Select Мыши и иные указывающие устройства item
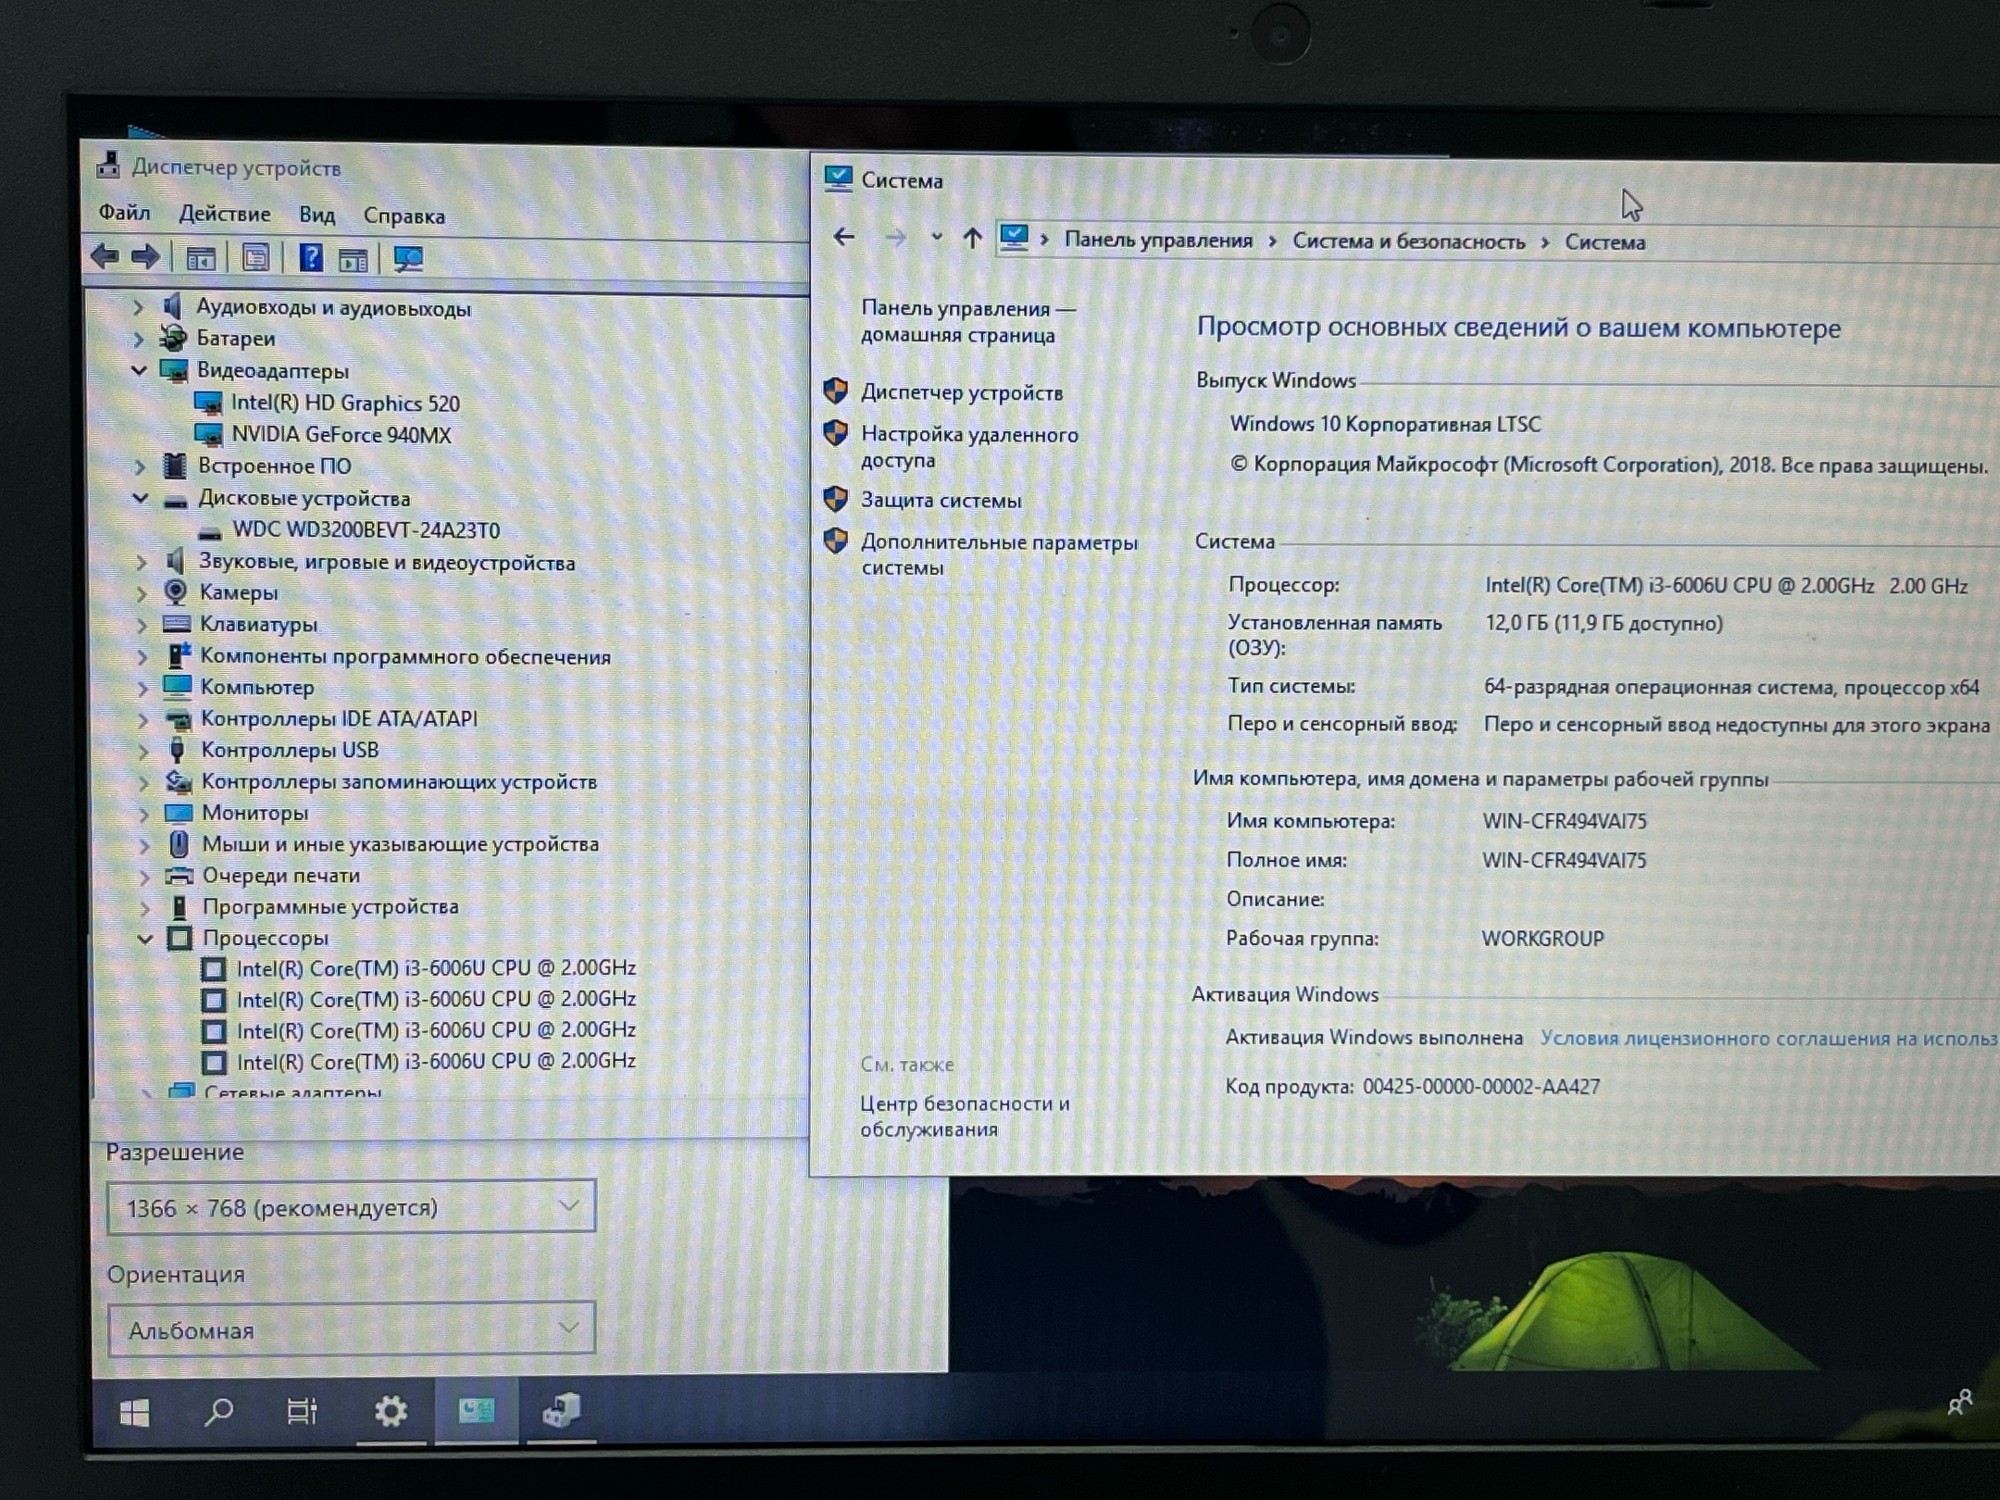 [400, 844]
